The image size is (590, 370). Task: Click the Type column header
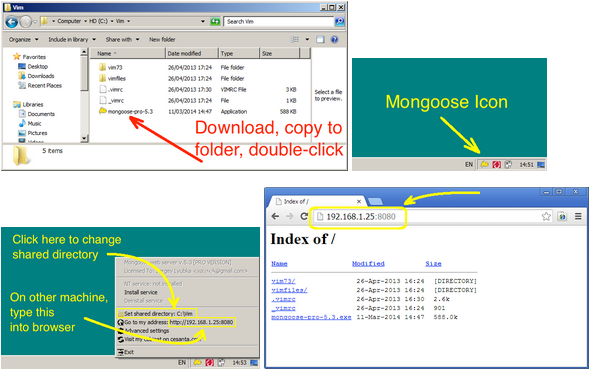coord(239,53)
